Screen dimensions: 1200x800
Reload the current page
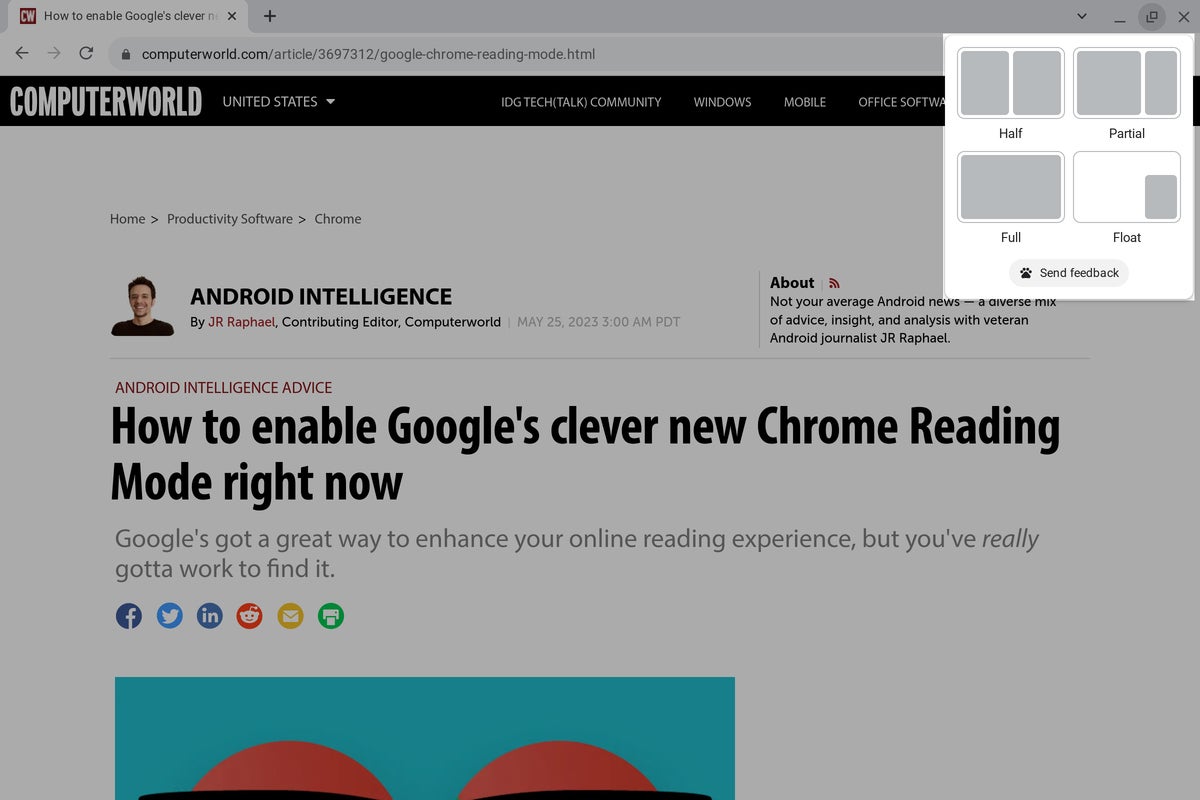click(86, 53)
